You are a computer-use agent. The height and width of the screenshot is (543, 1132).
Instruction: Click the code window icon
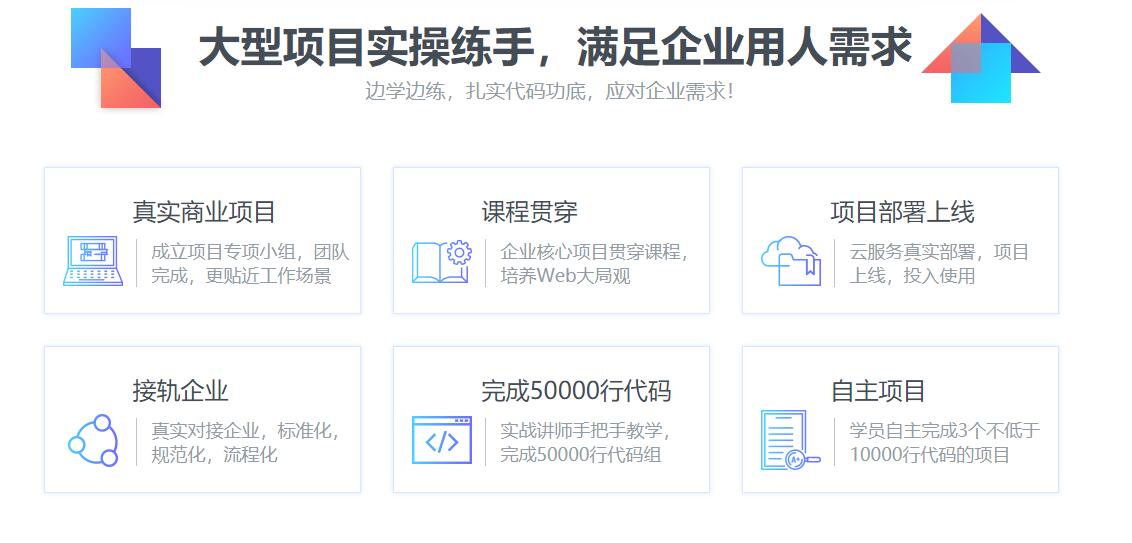click(x=441, y=440)
